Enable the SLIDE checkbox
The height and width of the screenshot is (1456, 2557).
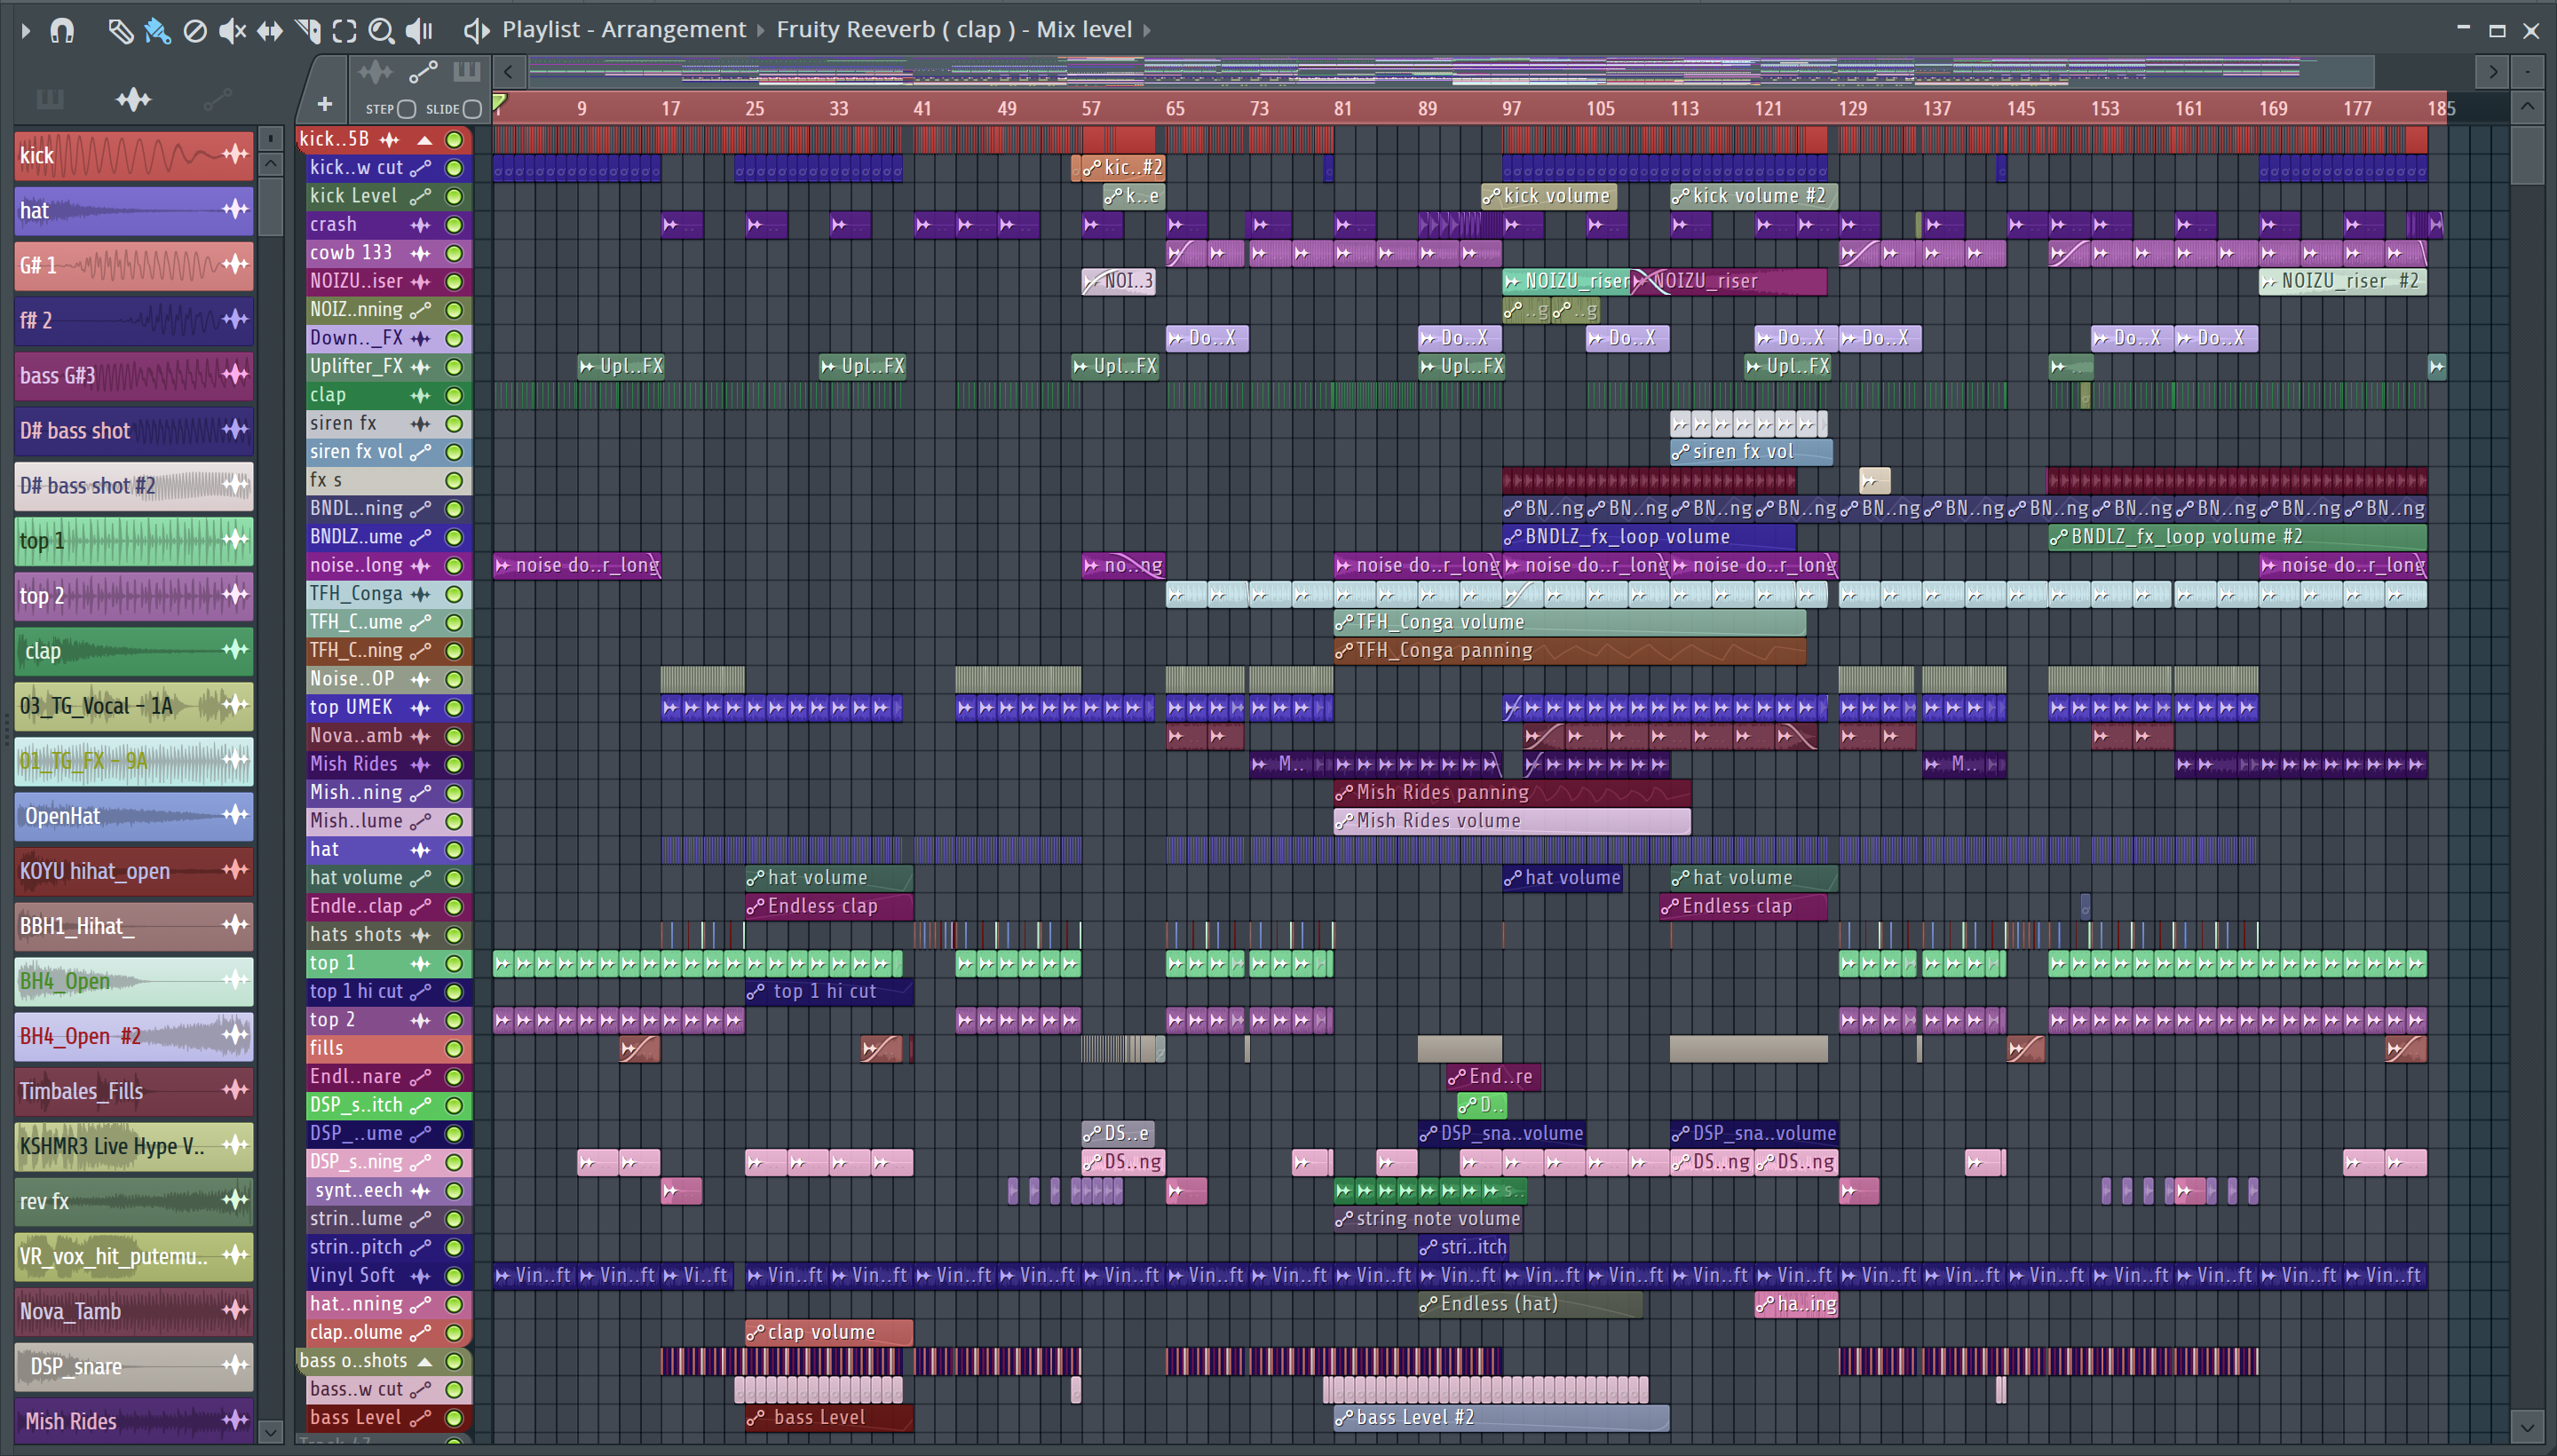[x=473, y=108]
